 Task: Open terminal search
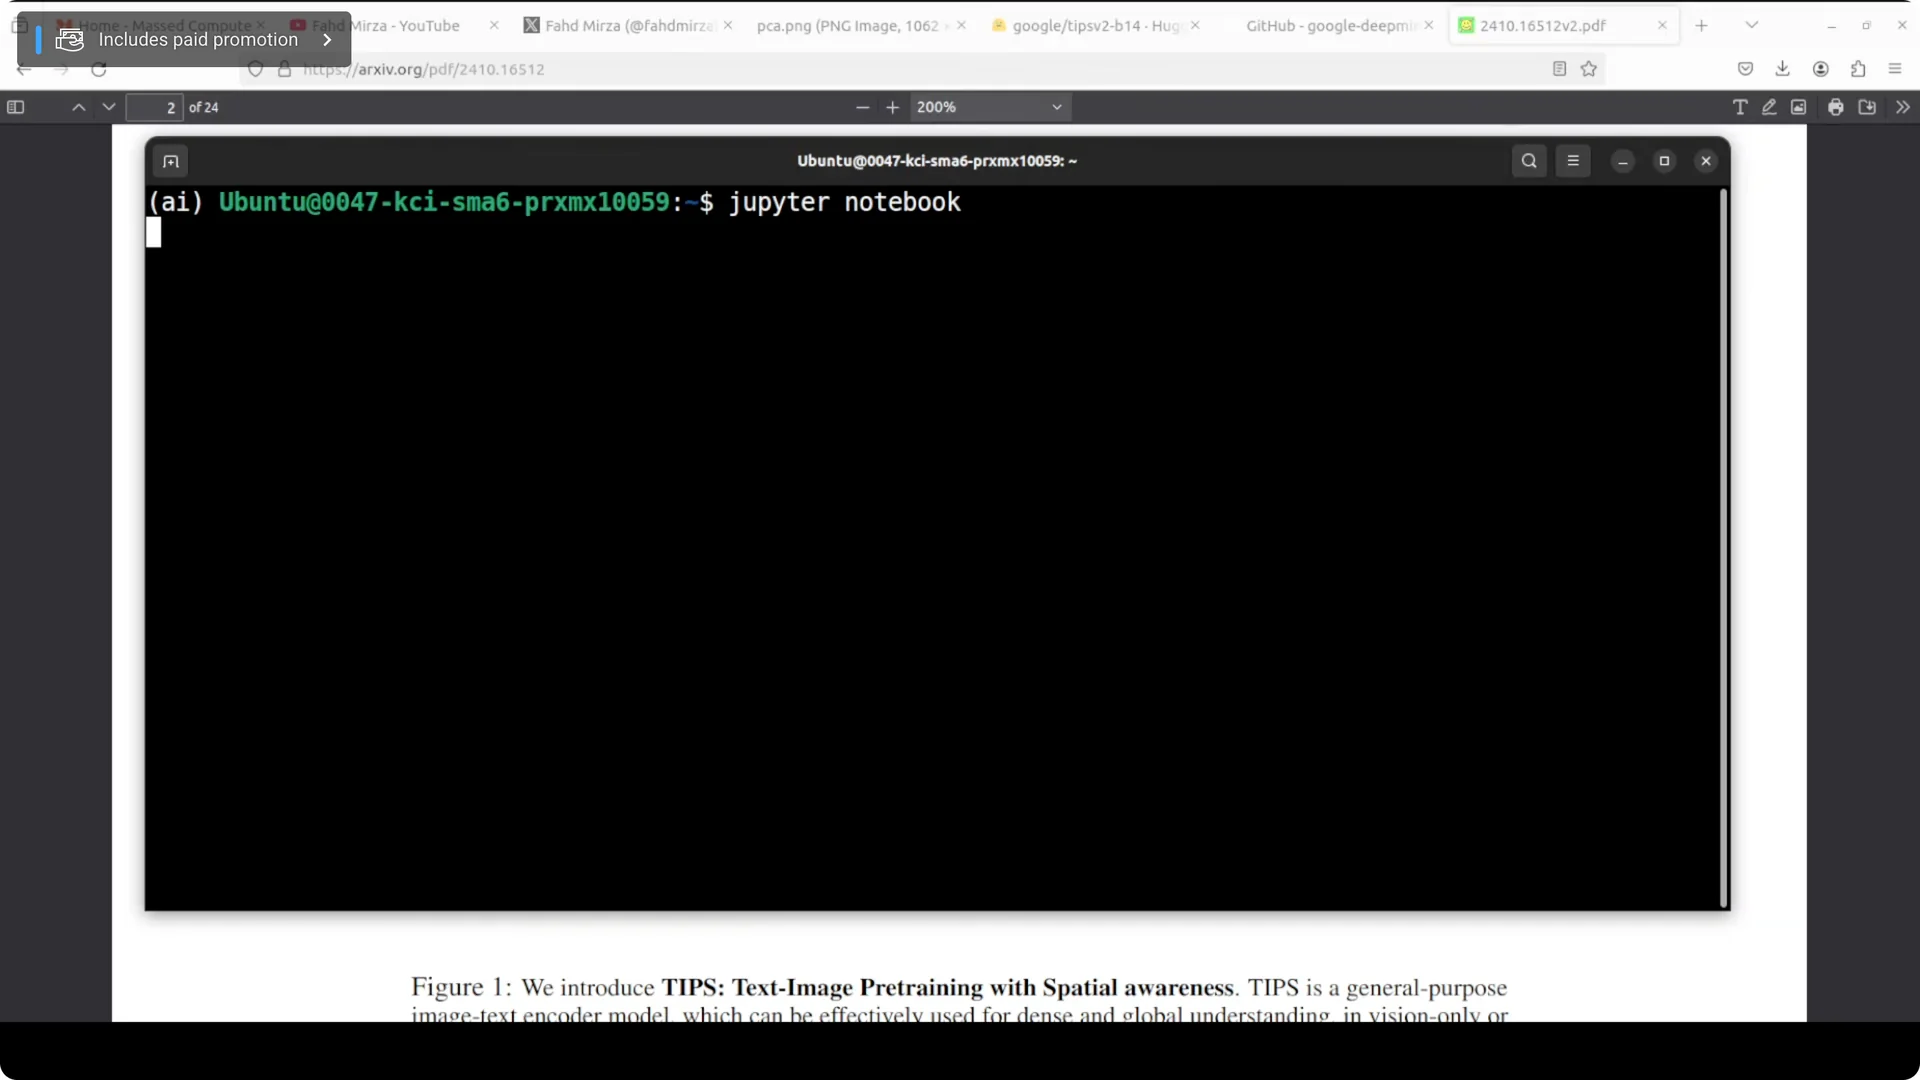(x=1529, y=161)
